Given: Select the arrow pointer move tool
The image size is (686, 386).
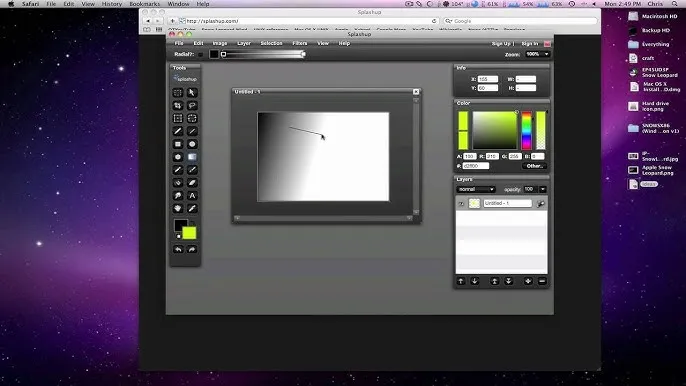Looking at the screenshot, I should (192, 93).
